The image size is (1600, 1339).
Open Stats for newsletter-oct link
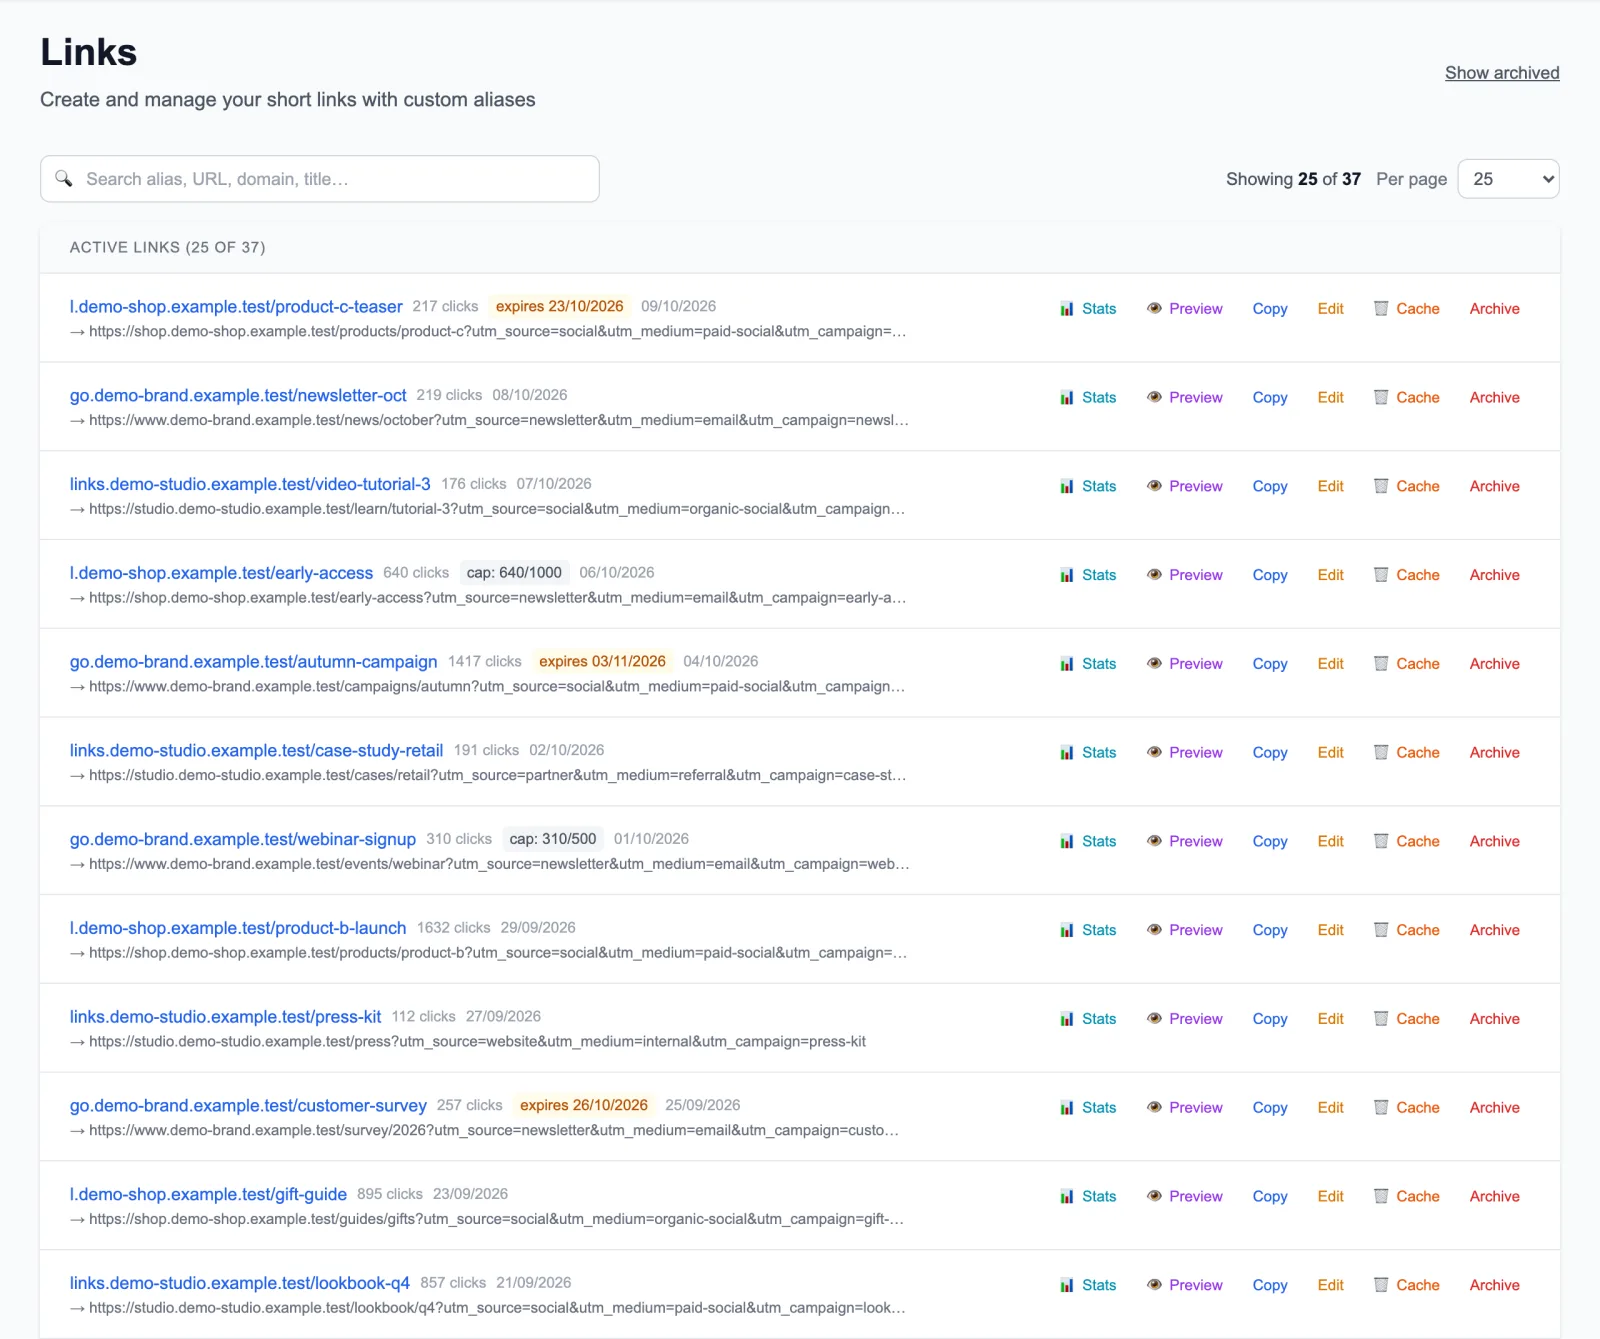1088,398
